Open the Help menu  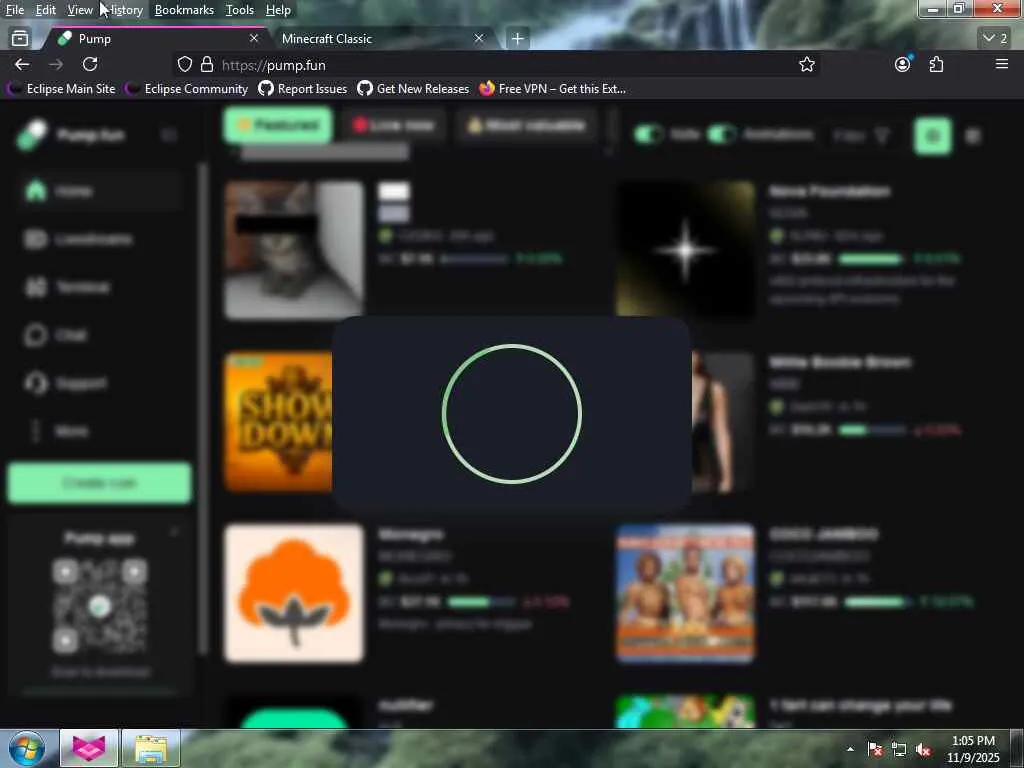pos(278,10)
